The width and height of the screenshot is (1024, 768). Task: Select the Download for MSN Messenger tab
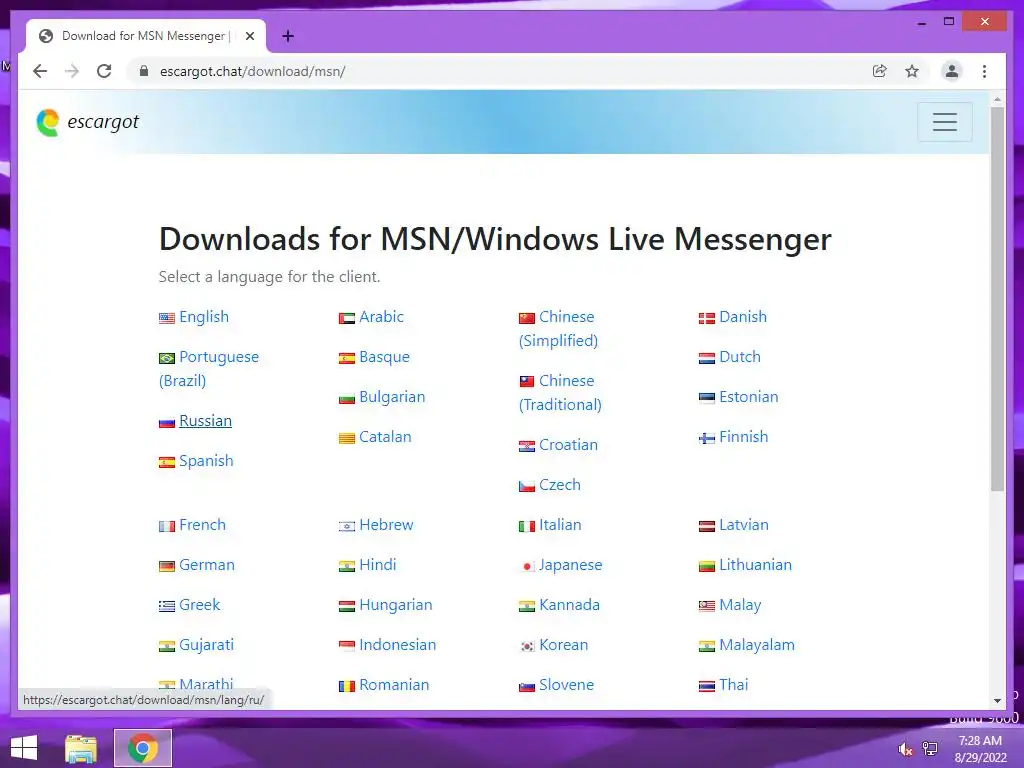146,36
